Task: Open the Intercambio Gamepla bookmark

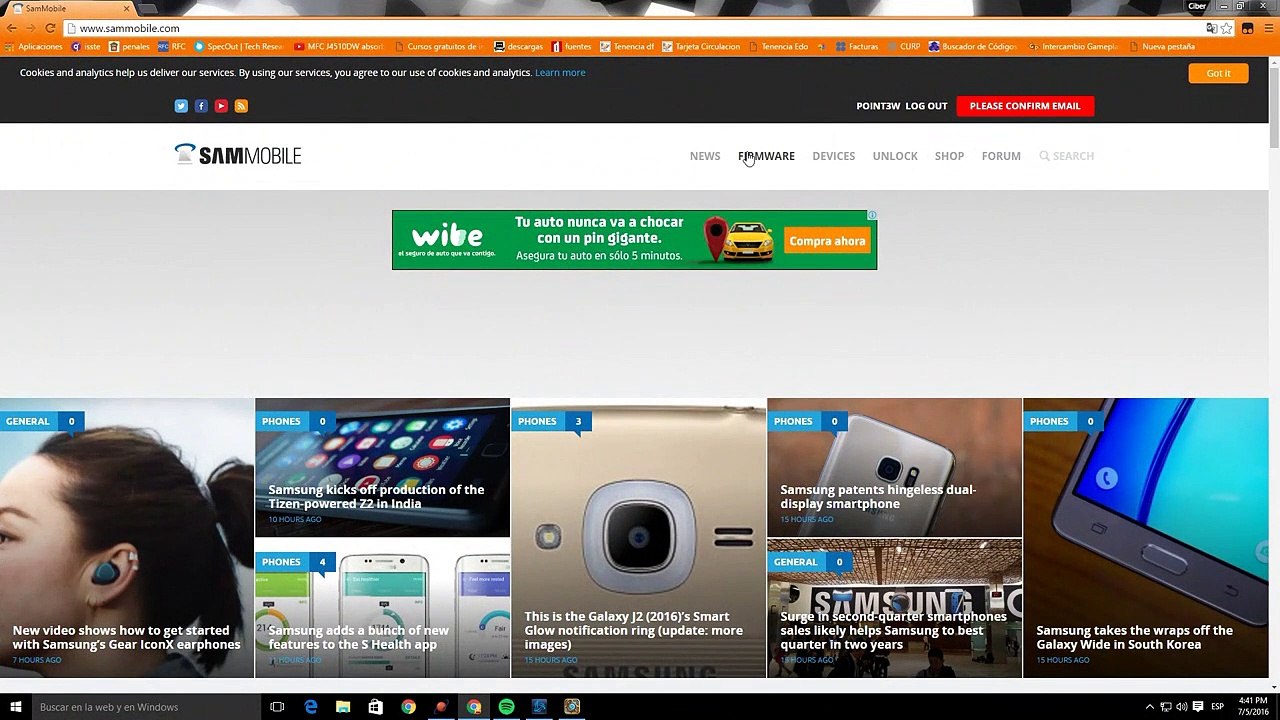Action: click(x=1073, y=47)
